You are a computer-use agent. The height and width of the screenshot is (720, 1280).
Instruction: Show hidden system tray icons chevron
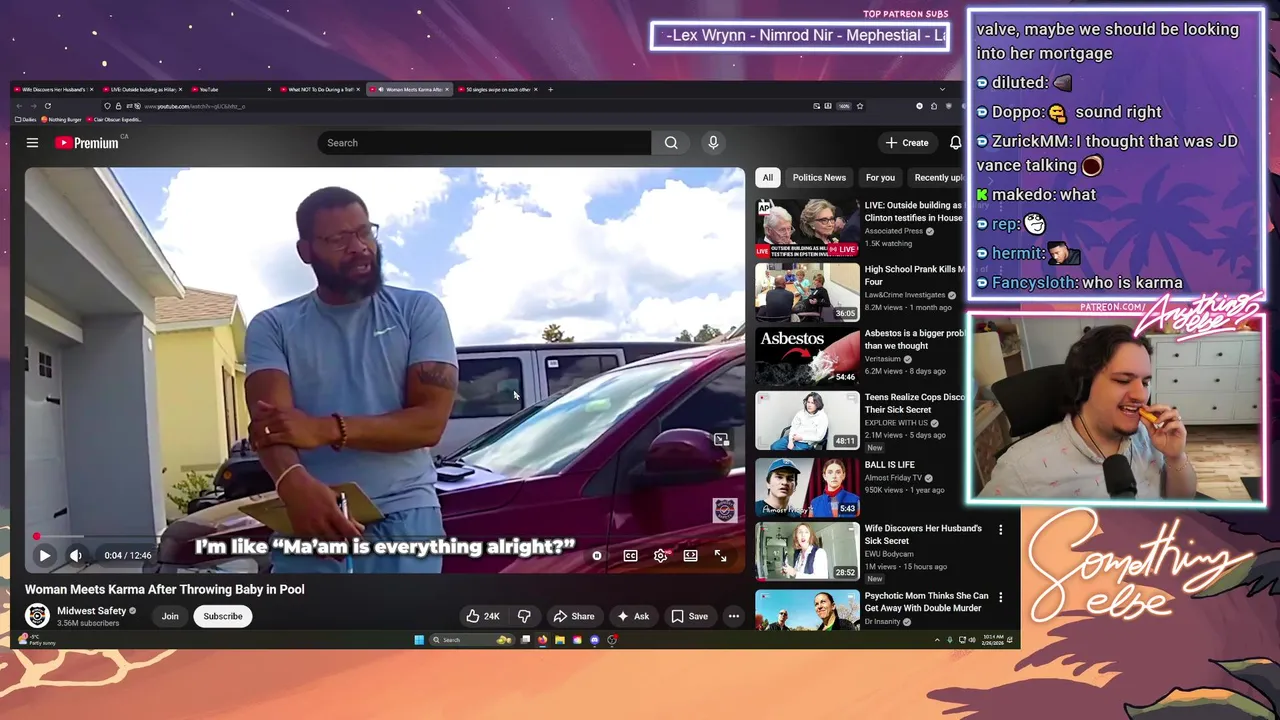[936, 640]
